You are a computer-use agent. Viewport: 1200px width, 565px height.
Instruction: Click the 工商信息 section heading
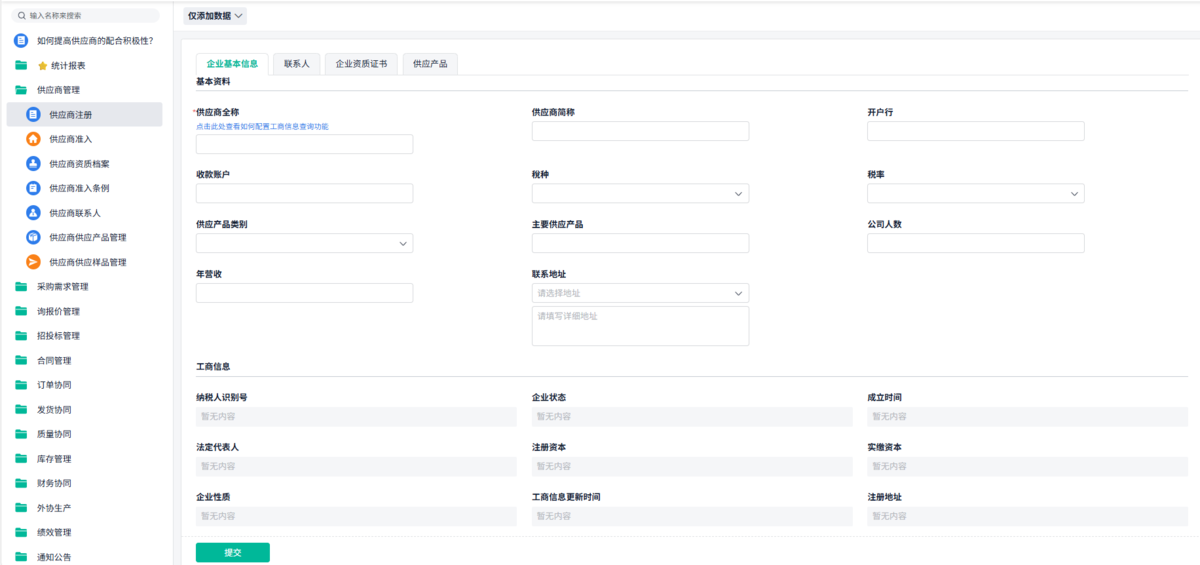(x=212, y=366)
